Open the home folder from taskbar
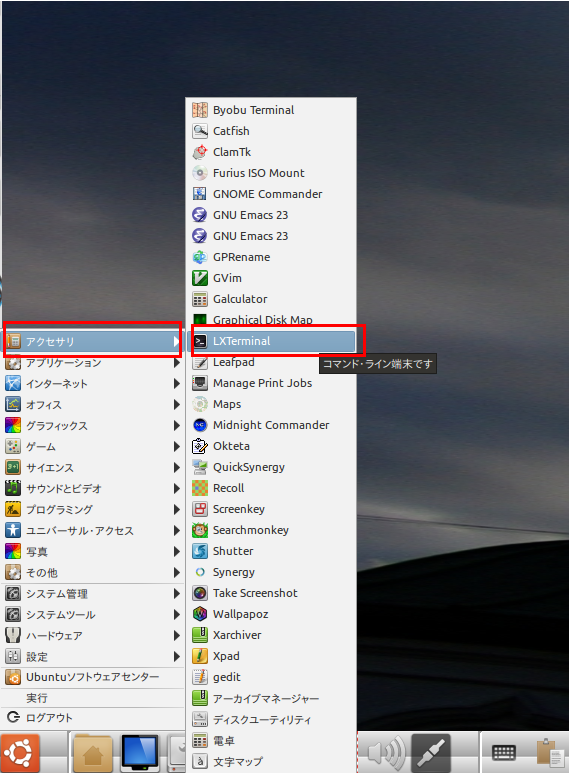569x773 pixels. (93, 753)
